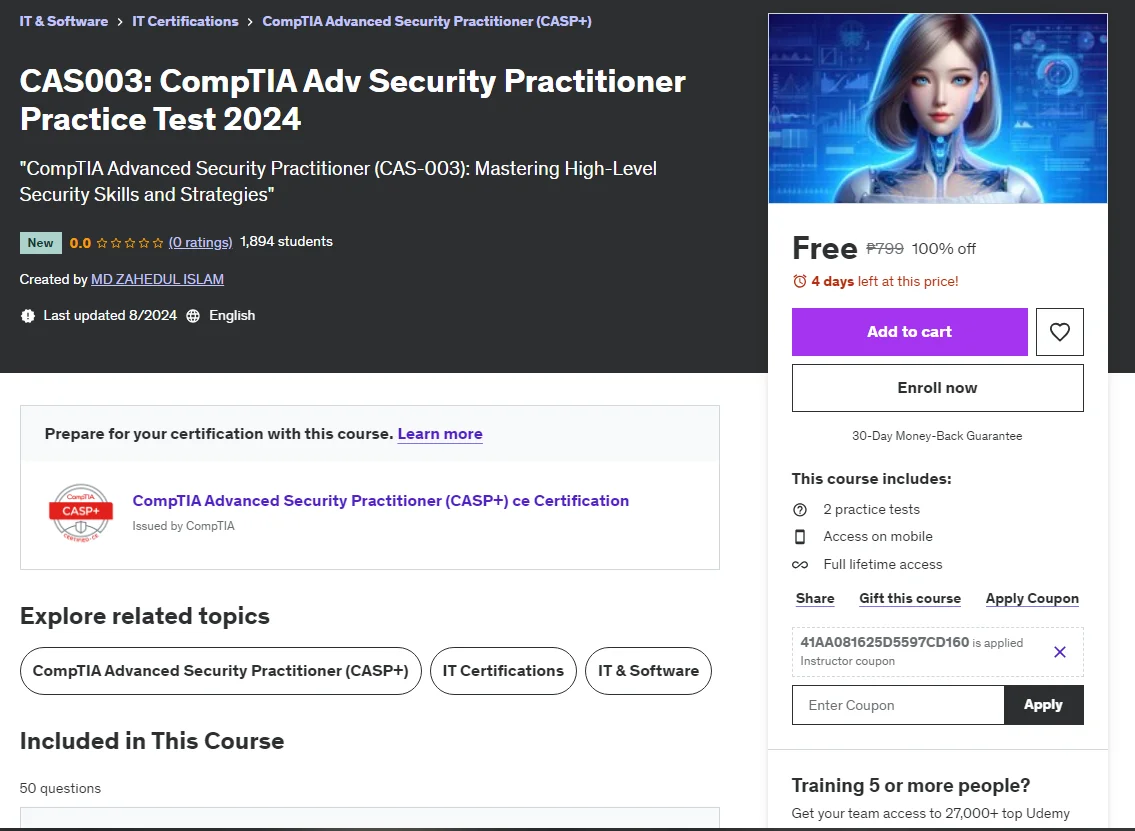Open CompTIA Advanced Security Practitioner (CASP+) breadcrumb
This screenshot has width=1135, height=831.
pyautogui.click(x=427, y=21)
